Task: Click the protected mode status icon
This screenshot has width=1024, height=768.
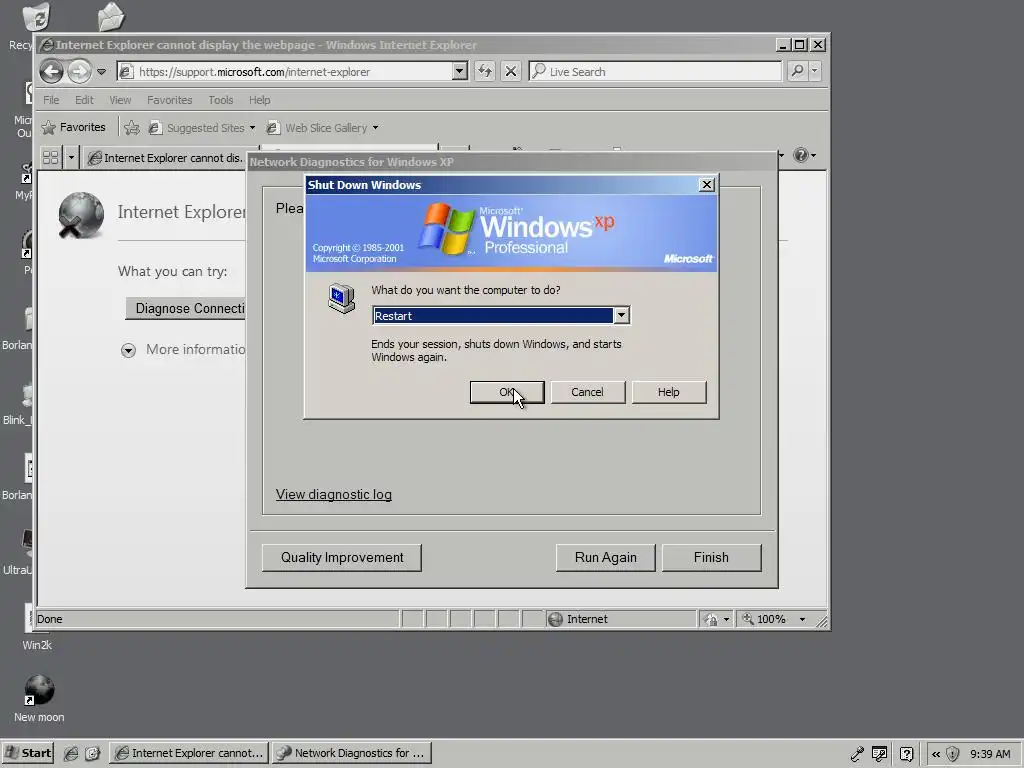Action: pyautogui.click(x=711, y=619)
